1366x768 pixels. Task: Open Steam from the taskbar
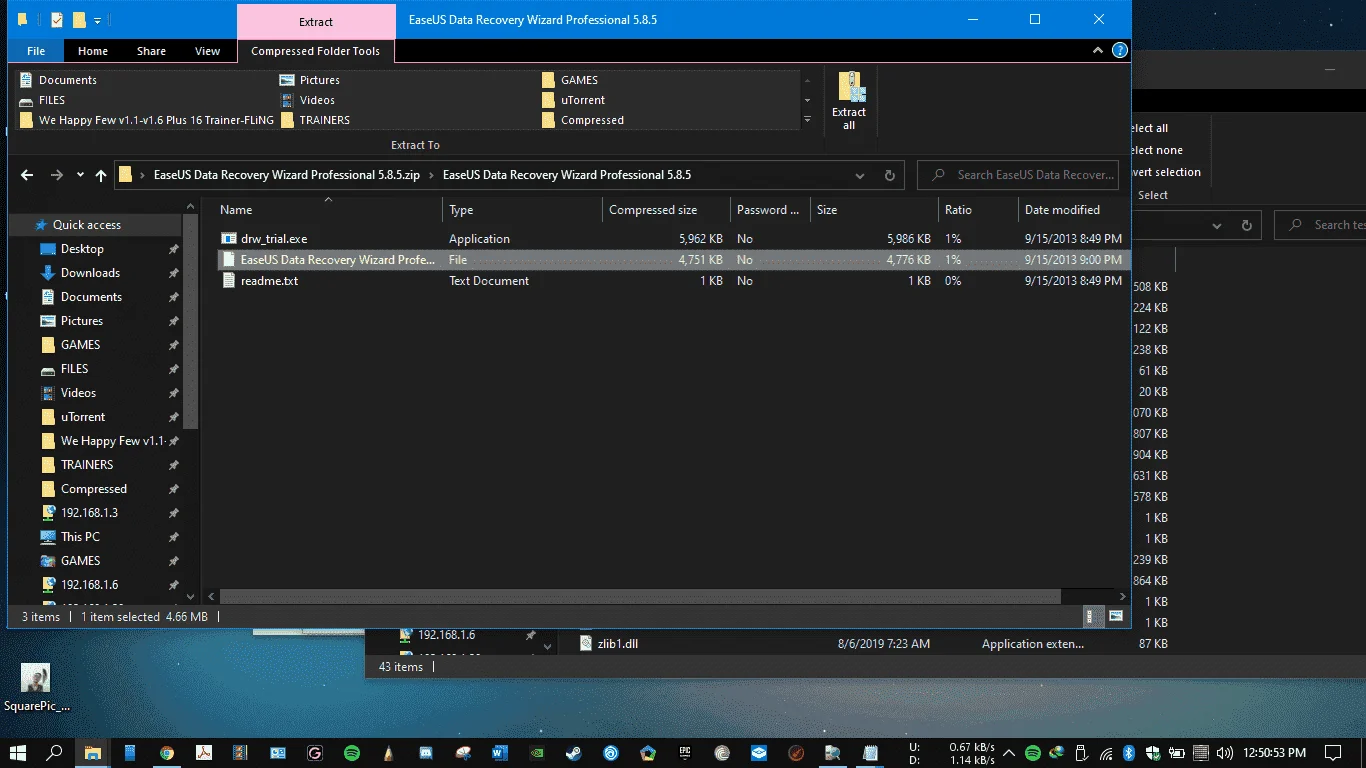574,752
